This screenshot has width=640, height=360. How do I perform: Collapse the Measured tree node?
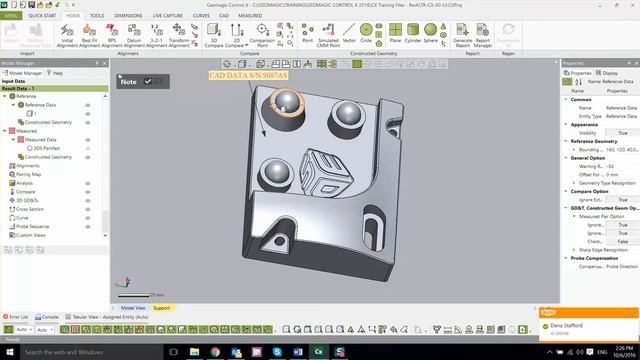5,131
